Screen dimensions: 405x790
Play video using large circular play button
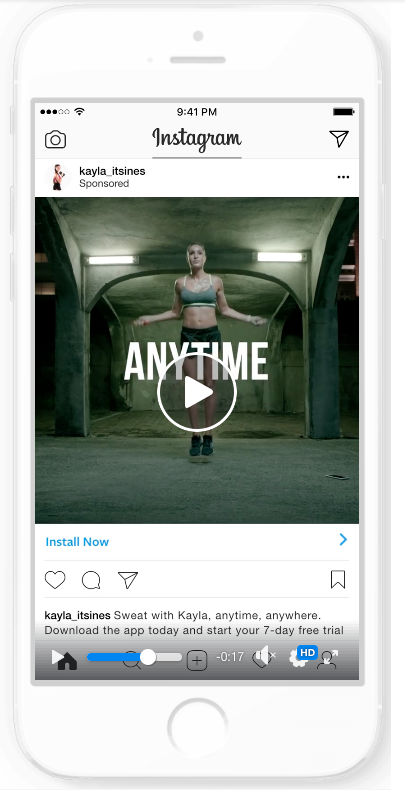[197, 392]
